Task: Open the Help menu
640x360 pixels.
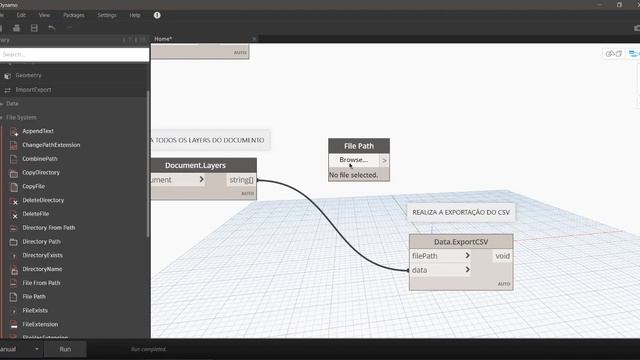Action: pyautogui.click(x=135, y=15)
